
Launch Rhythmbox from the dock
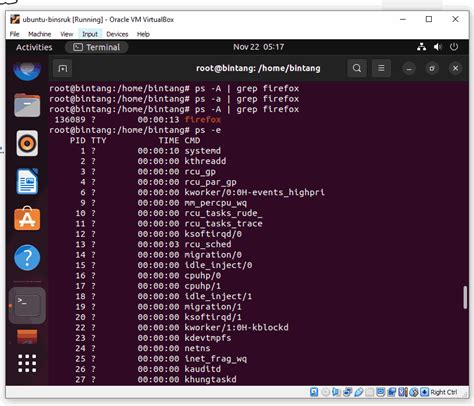pyautogui.click(x=27, y=143)
